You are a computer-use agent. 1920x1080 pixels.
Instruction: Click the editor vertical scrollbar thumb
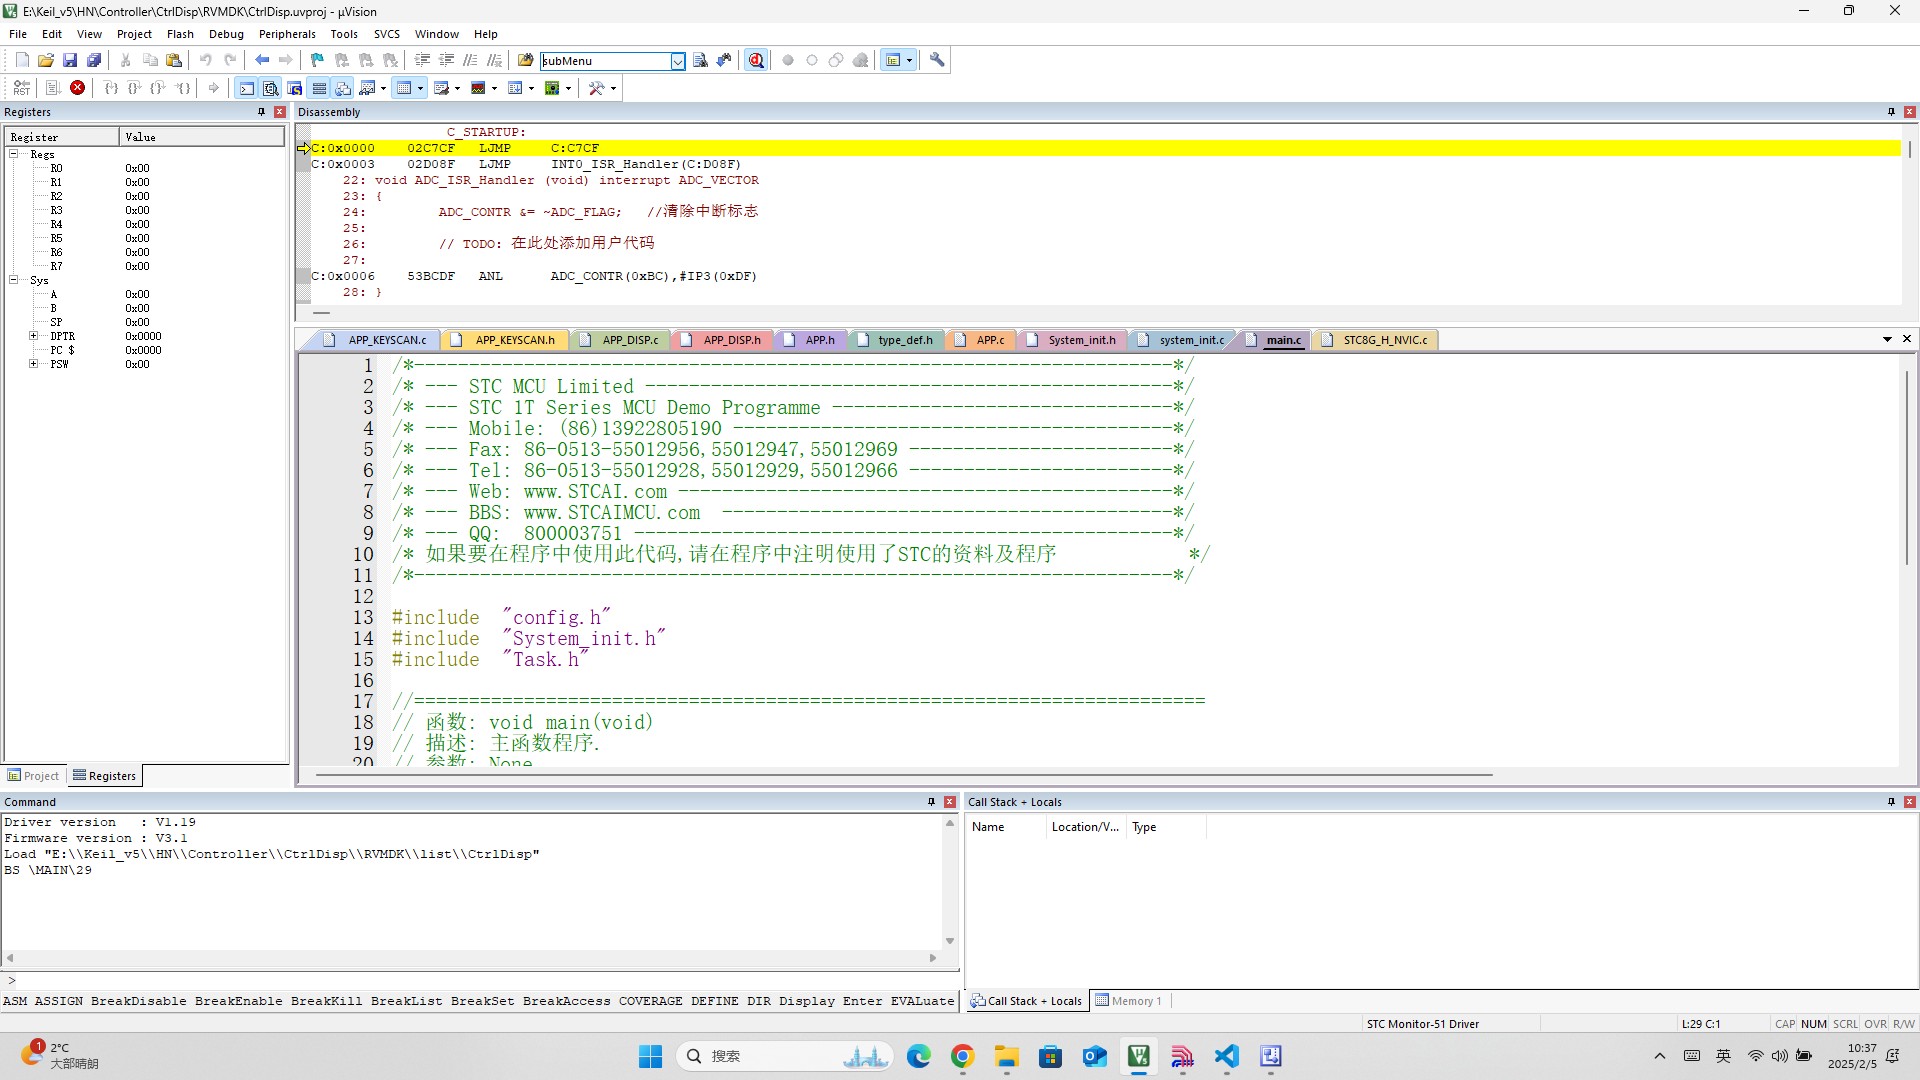(1907, 466)
